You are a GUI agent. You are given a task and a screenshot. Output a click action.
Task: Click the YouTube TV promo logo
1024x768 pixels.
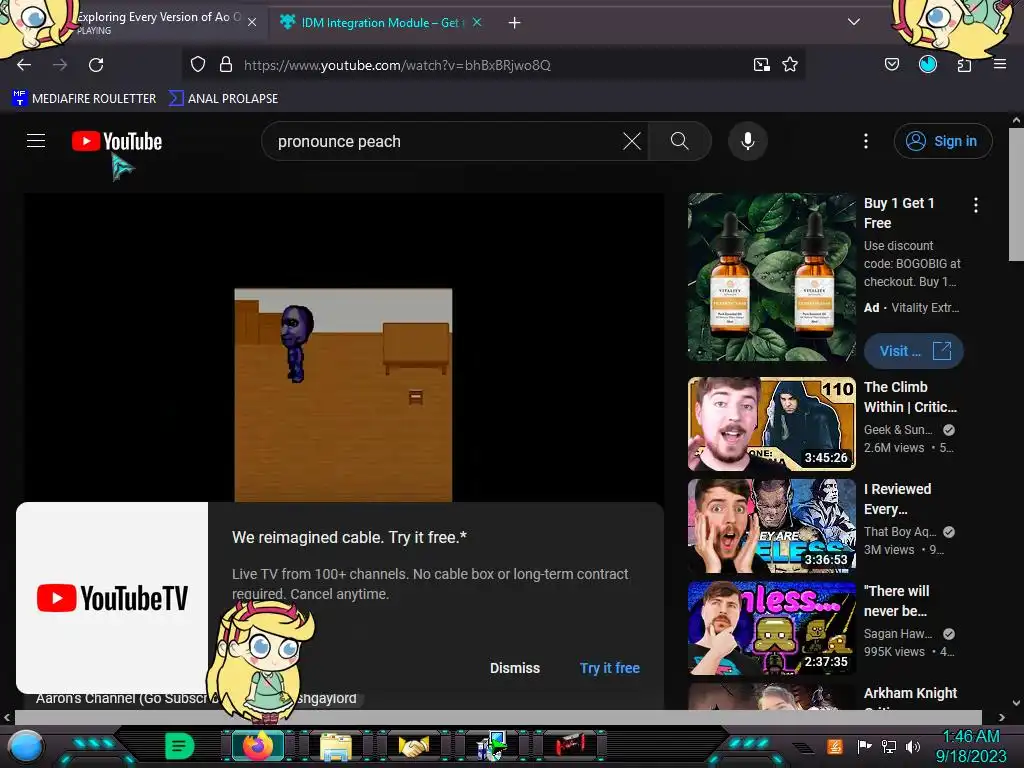pyautogui.click(x=112, y=598)
